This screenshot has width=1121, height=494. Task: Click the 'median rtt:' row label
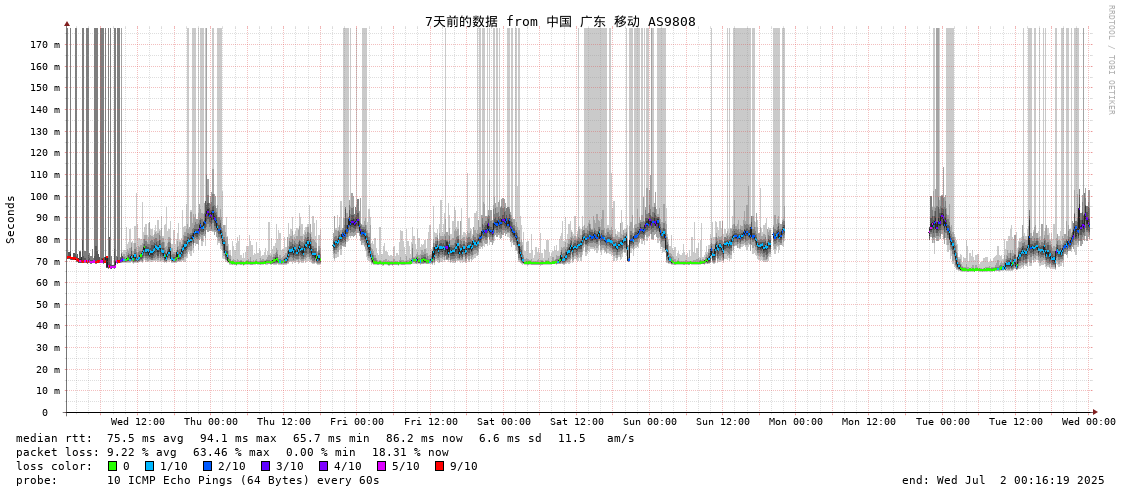(x=54, y=438)
